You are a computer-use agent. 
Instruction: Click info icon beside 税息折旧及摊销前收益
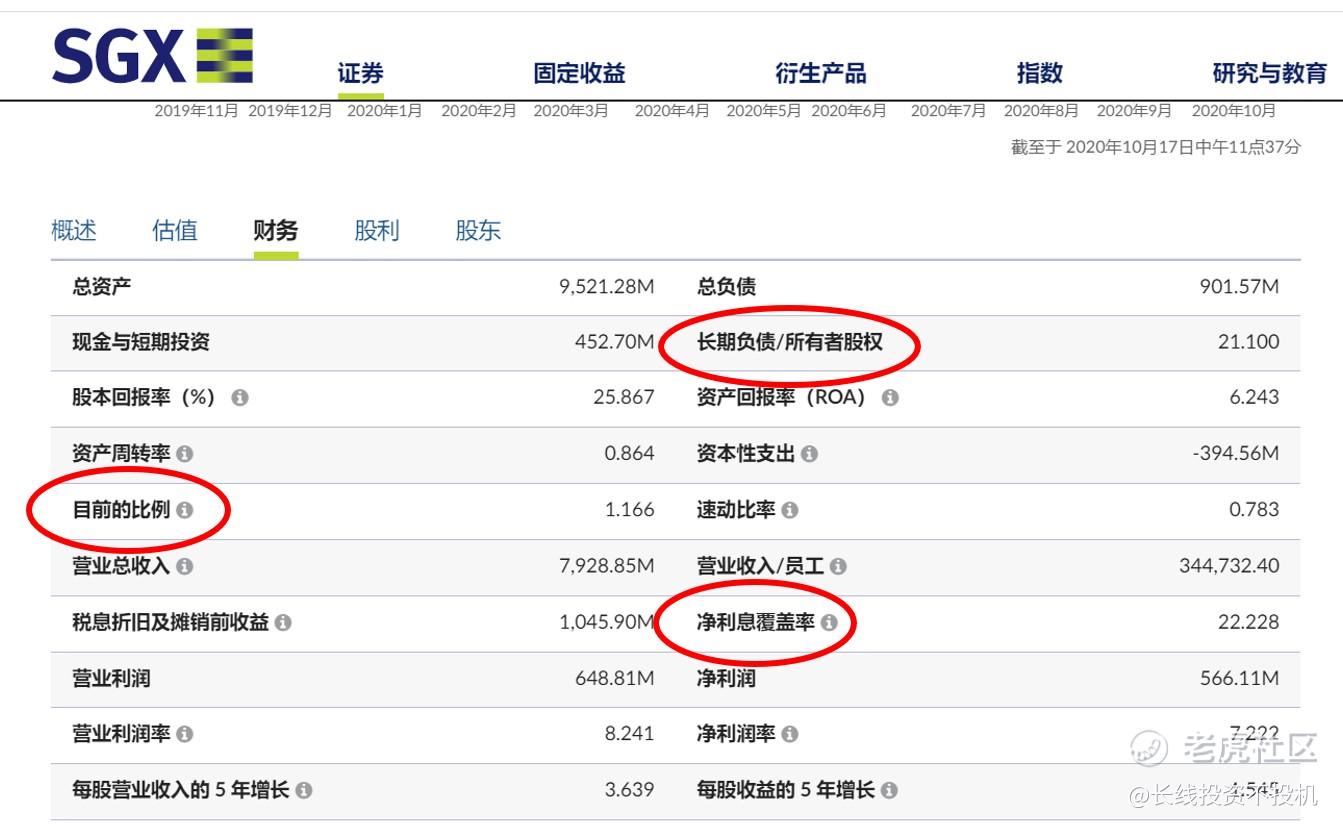pos(283,623)
